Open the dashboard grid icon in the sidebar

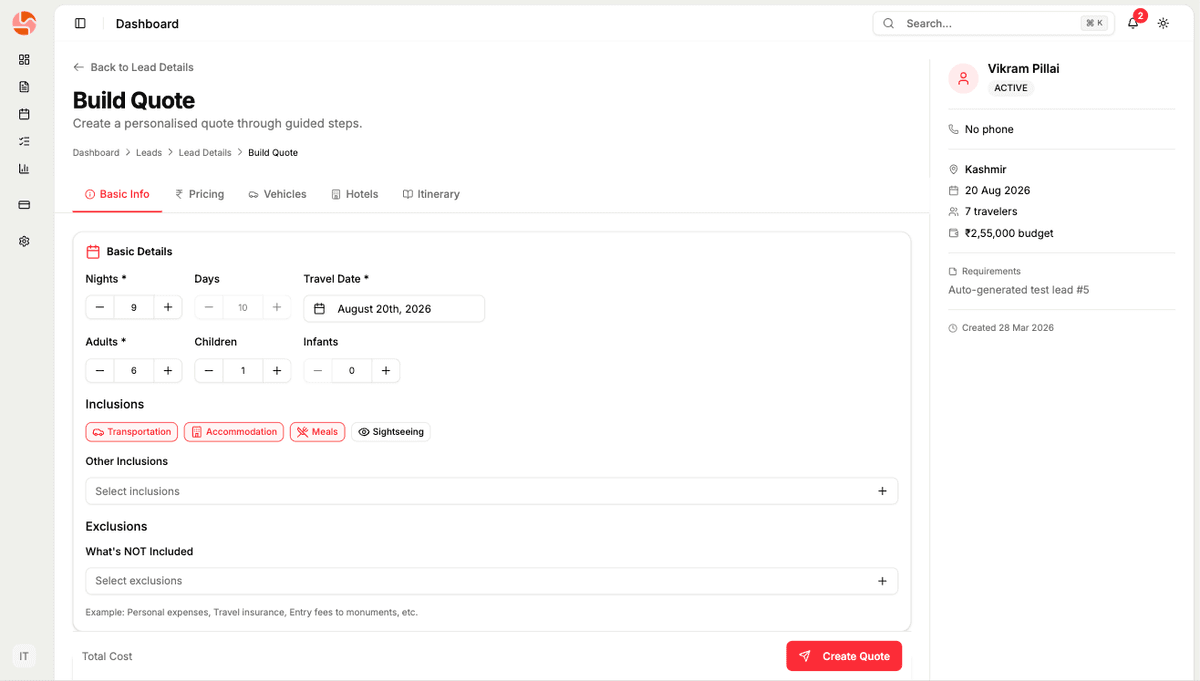click(x=24, y=60)
